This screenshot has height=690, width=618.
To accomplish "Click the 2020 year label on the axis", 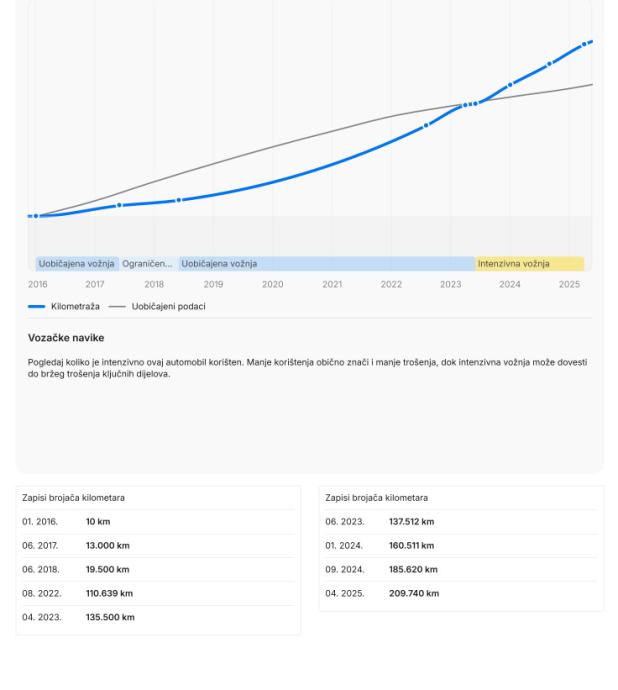I will [x=272, y=285].
